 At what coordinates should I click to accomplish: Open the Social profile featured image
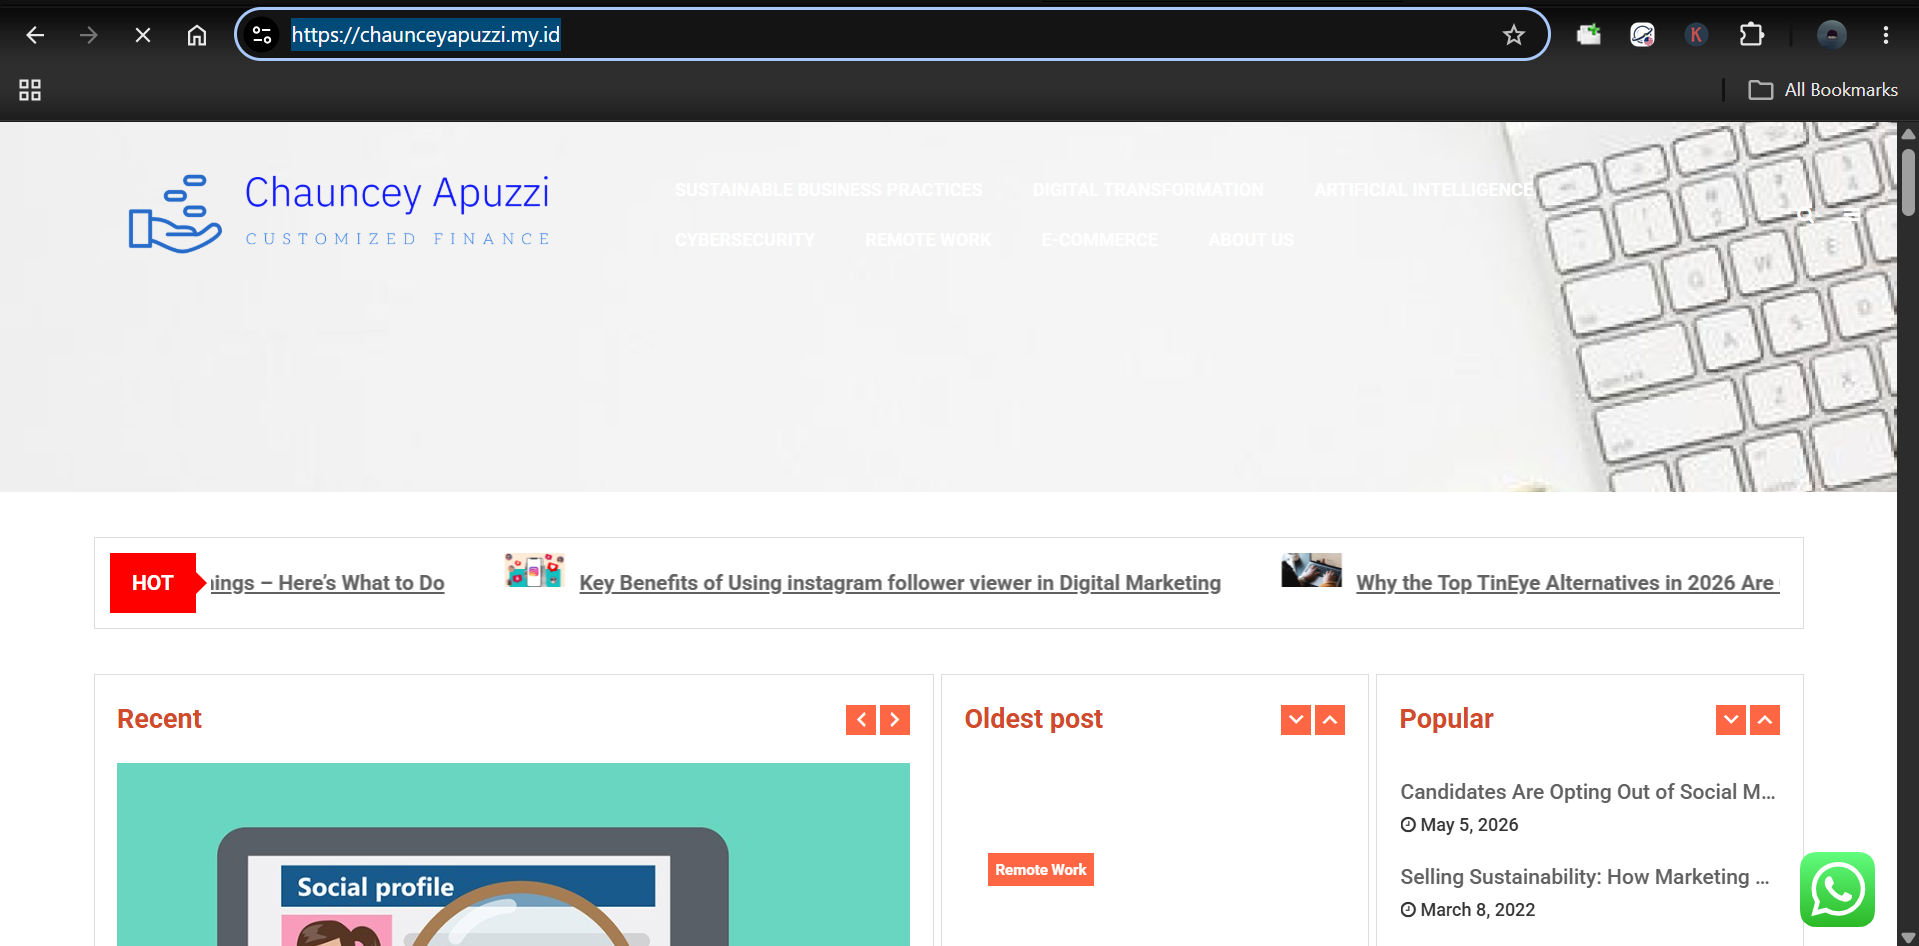pyautogui.click(x=513, y=854)
